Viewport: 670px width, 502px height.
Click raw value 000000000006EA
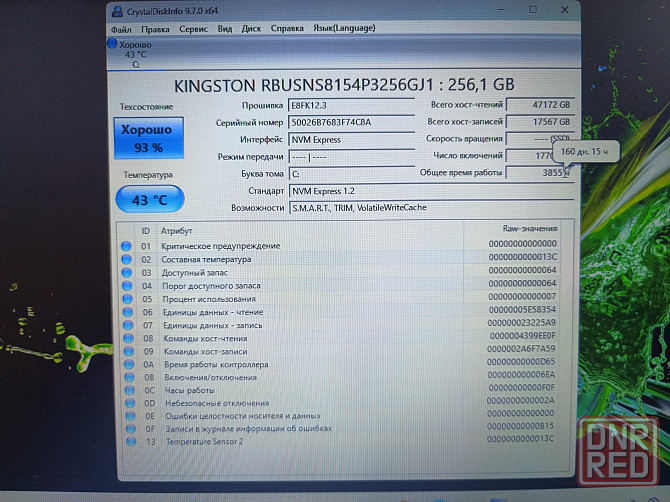pyautogui.click(x=521, y=375)
